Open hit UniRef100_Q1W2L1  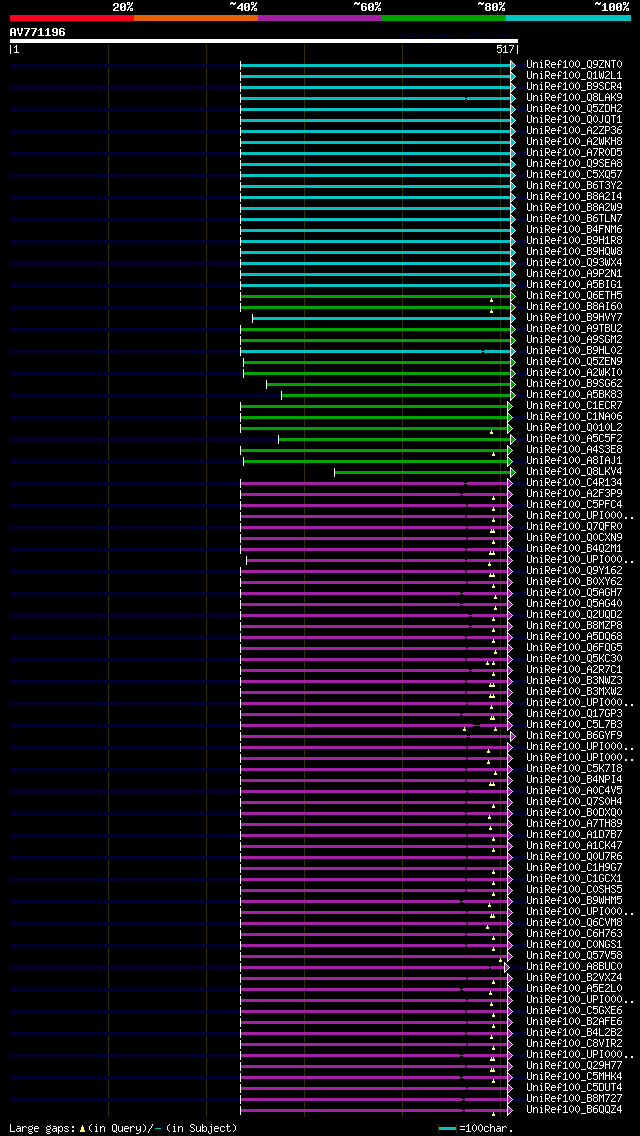click(574, 75)
